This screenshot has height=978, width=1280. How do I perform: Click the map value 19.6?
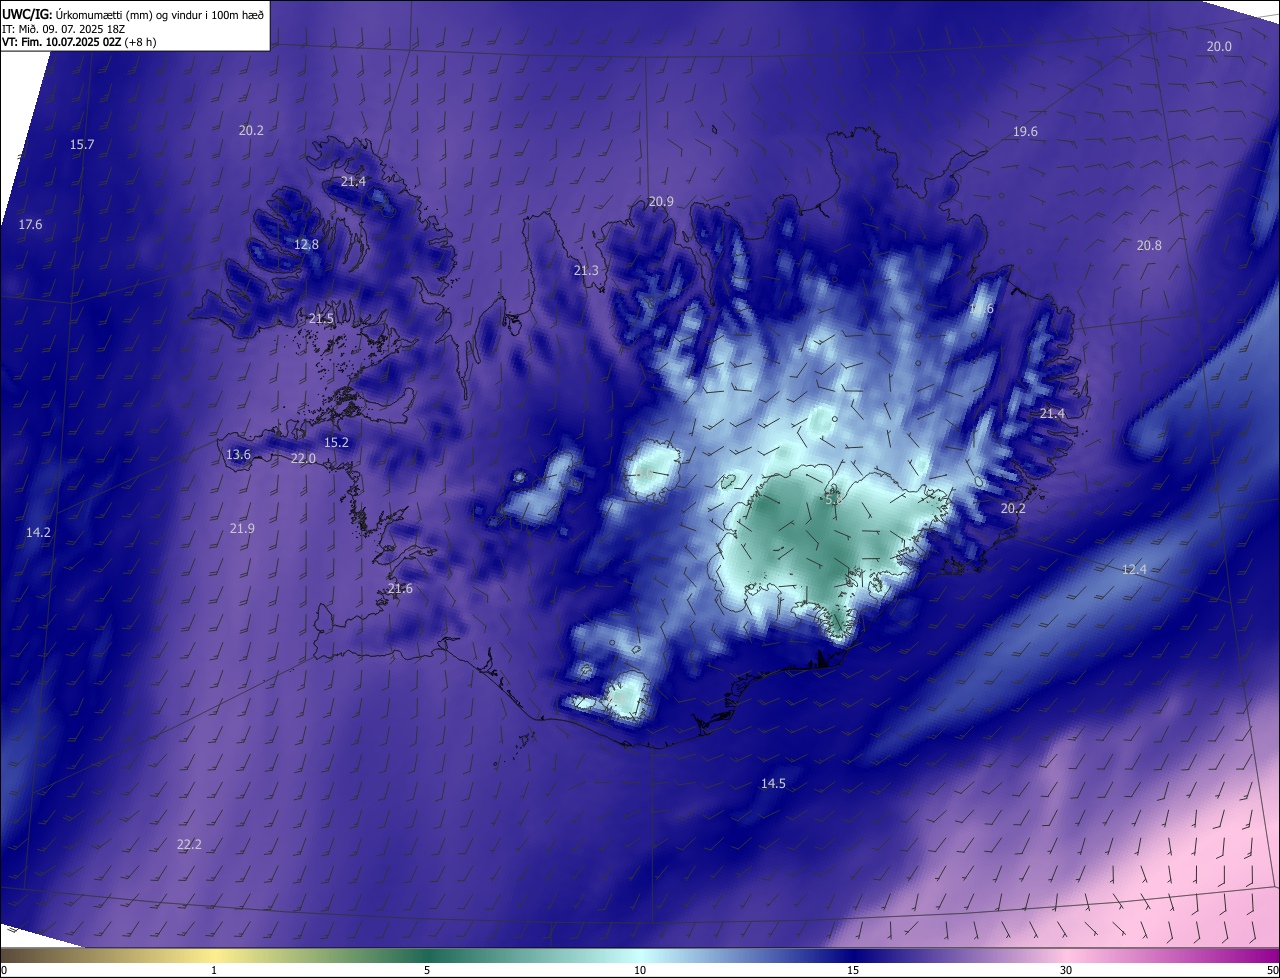pyautogui.click(x=1025, y=132)
